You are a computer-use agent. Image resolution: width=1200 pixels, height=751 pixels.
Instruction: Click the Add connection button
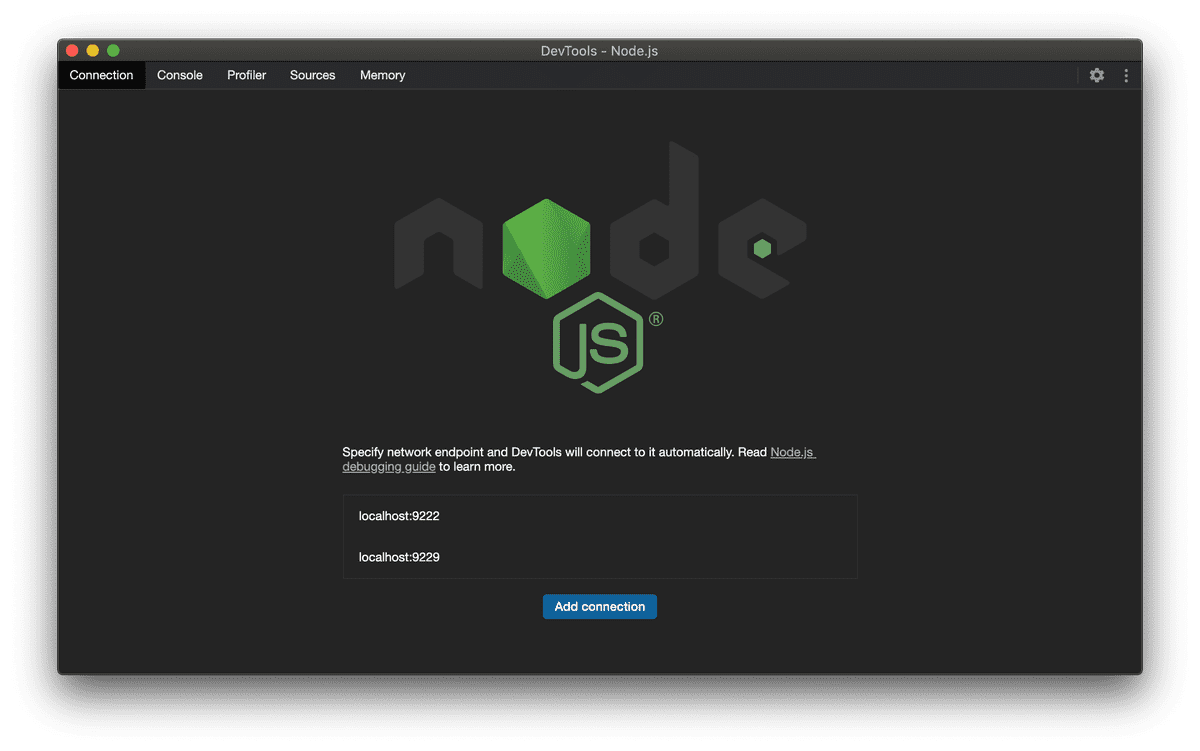point(600,606)
